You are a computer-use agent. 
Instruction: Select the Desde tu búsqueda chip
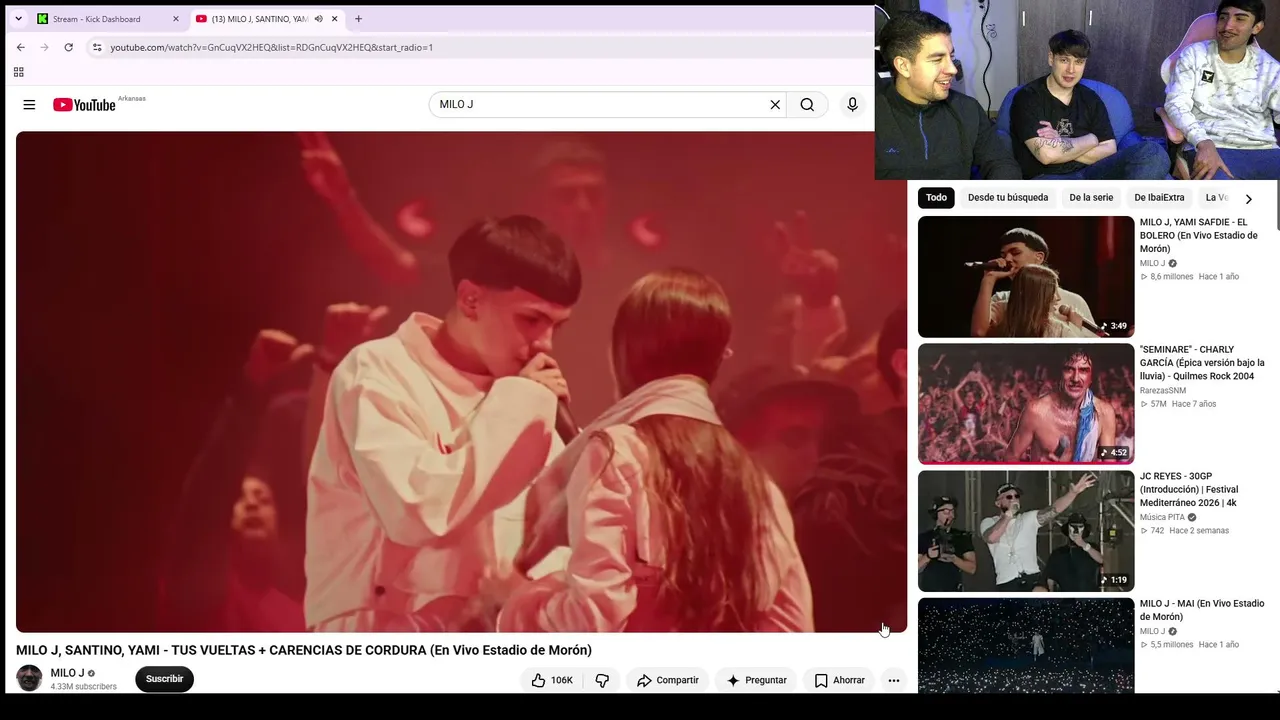1008,198
